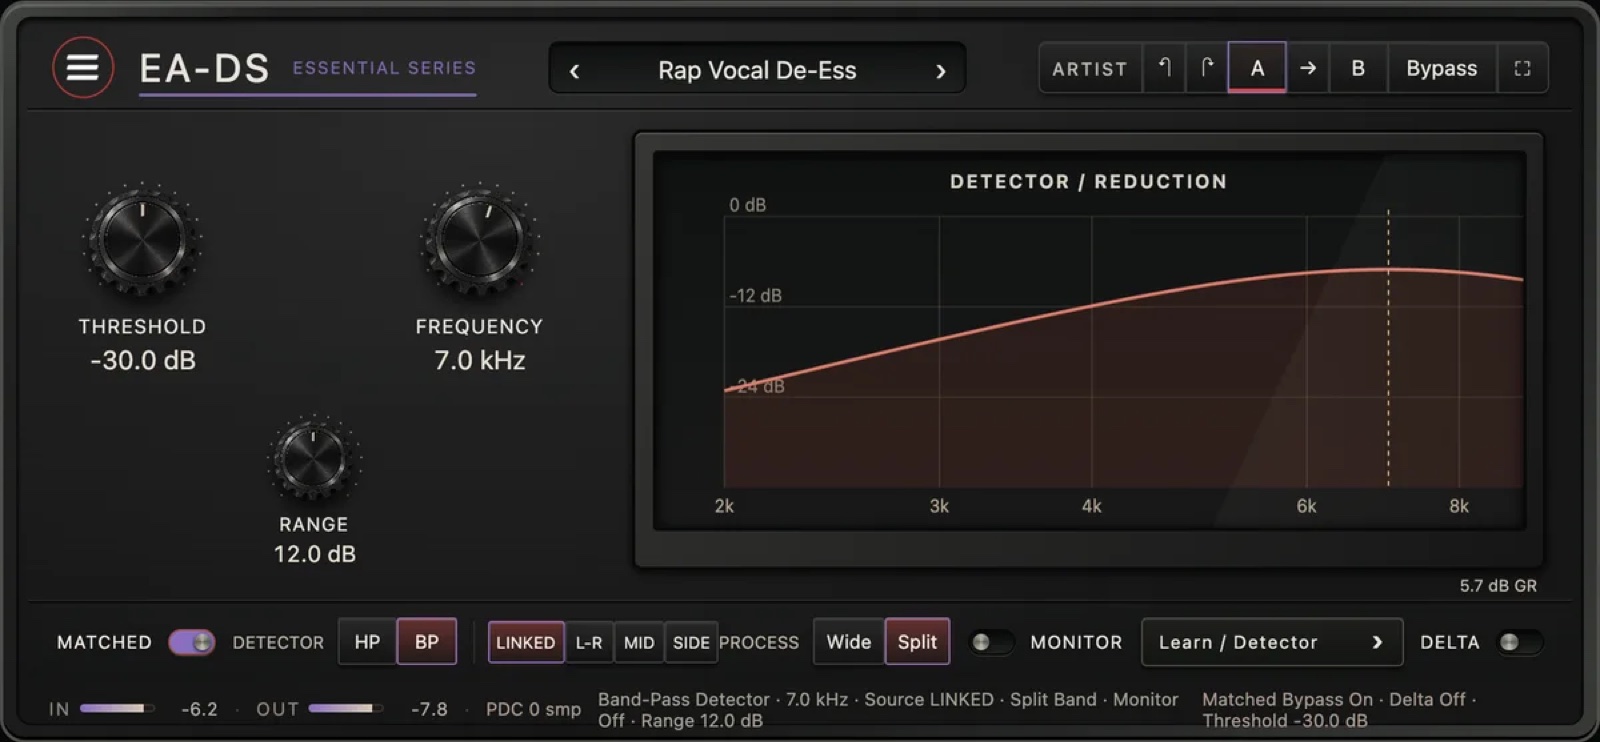
Task: Toggle fullscreen resize icon
Action: click(1522, 68)
